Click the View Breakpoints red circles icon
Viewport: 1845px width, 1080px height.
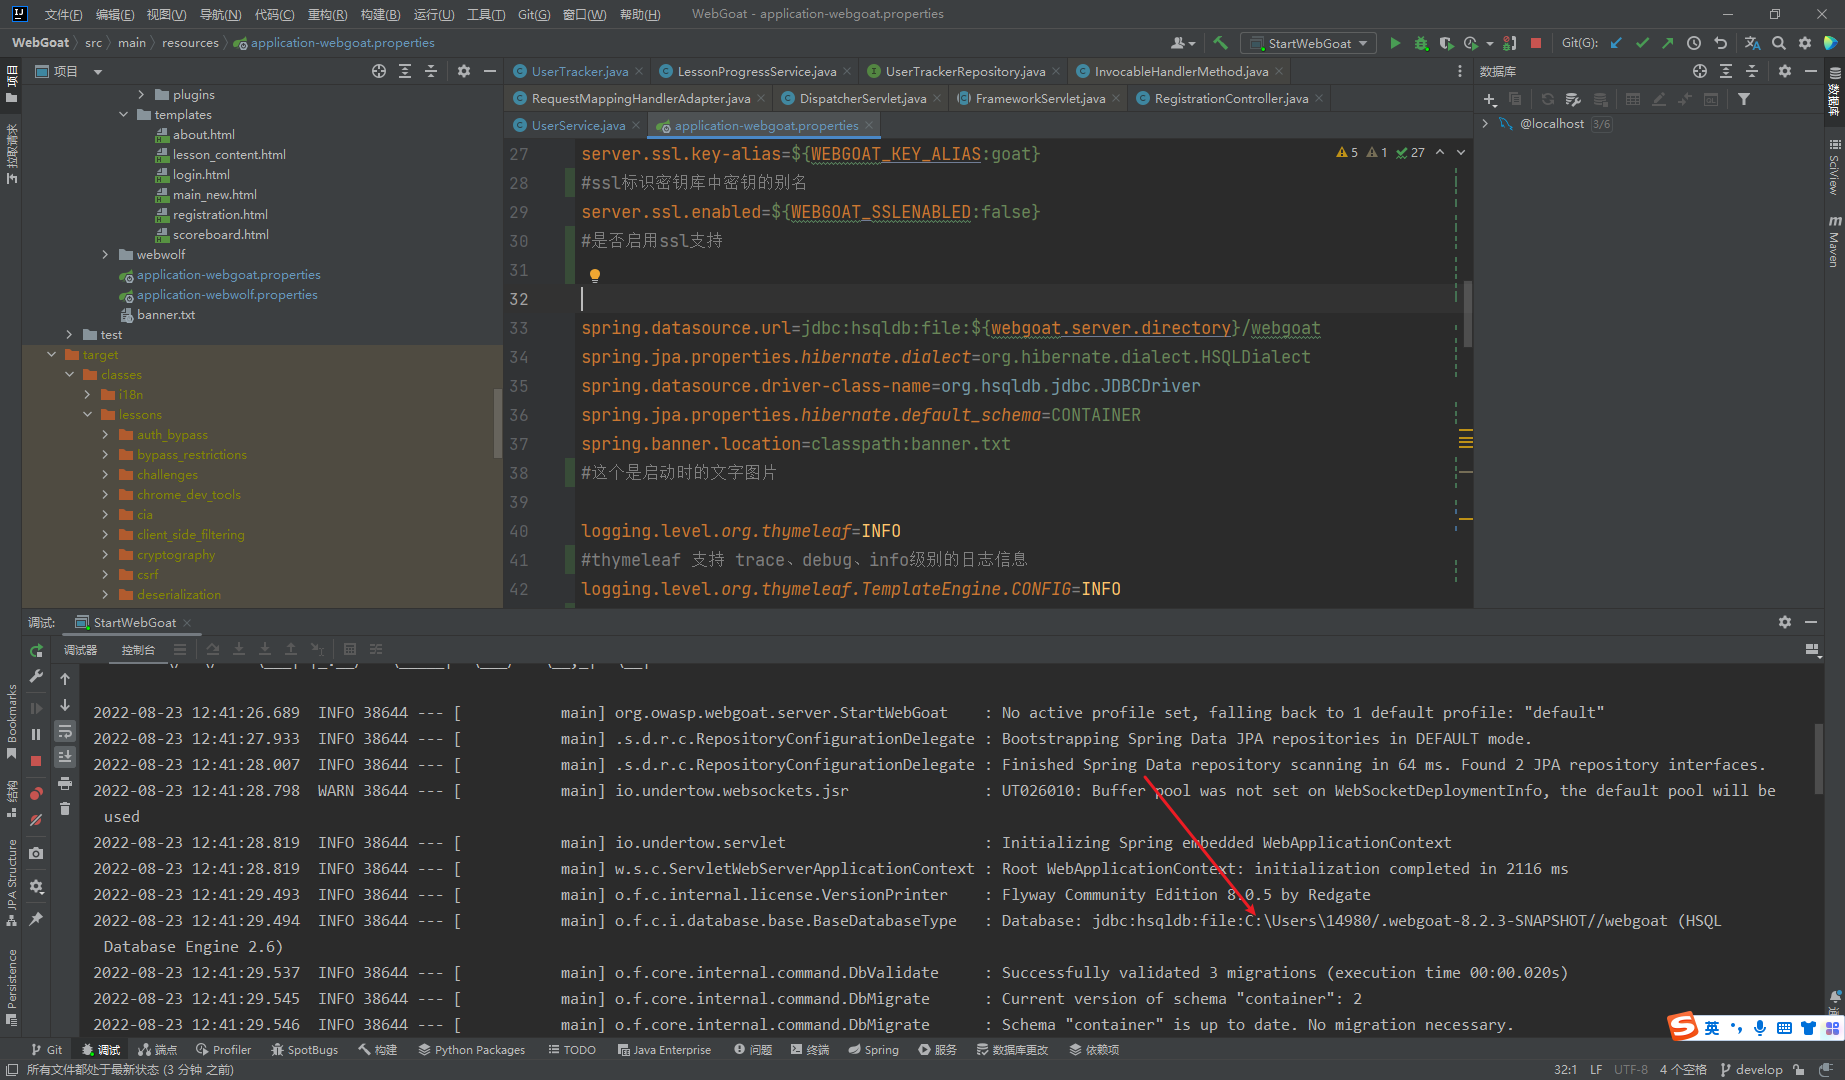[36, 793]
